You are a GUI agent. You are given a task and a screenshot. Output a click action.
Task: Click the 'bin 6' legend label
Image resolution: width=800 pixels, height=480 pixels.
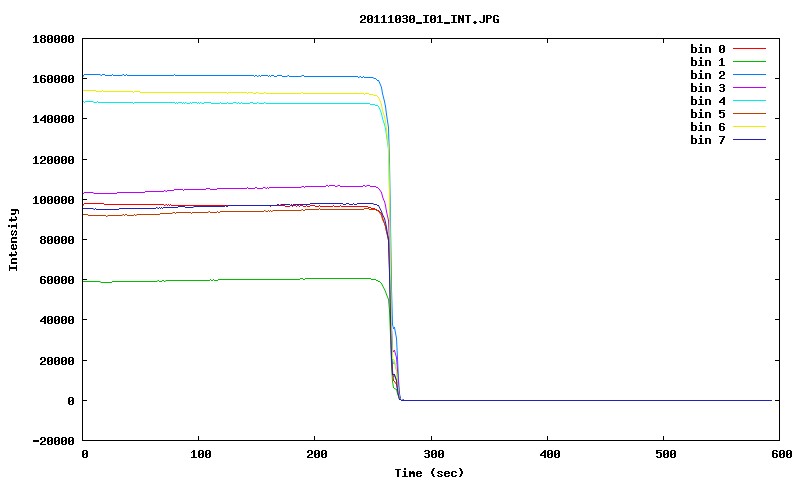[x=708, y=127]
